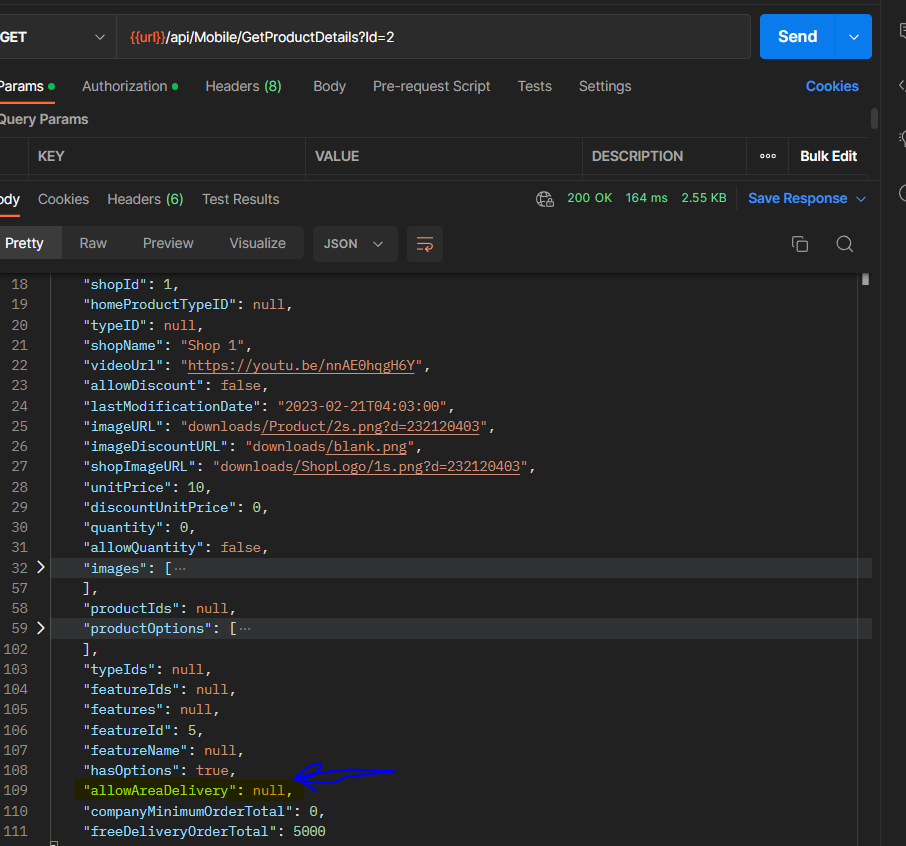The width and height of the screenshot is (906, 846).
Task: Open the youtu.be video link
Action: [x=300, y=365]
